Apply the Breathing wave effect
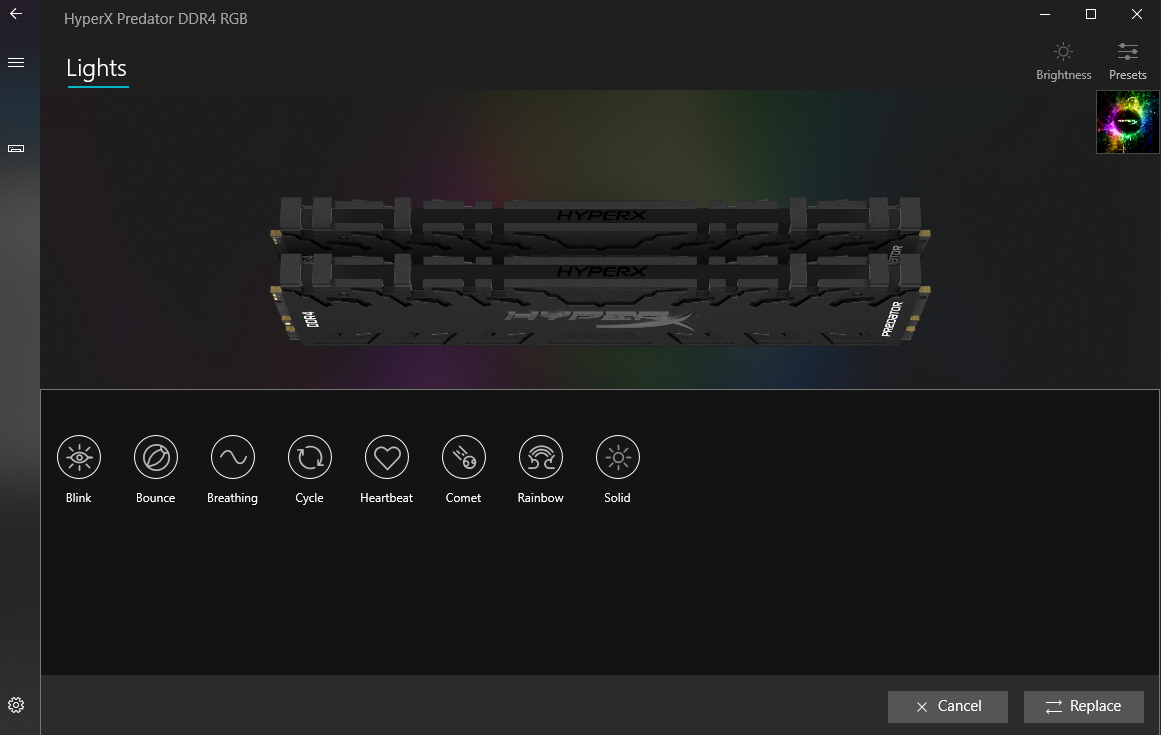The width and height of the screenshot is (1161, 735). [232, 457]
